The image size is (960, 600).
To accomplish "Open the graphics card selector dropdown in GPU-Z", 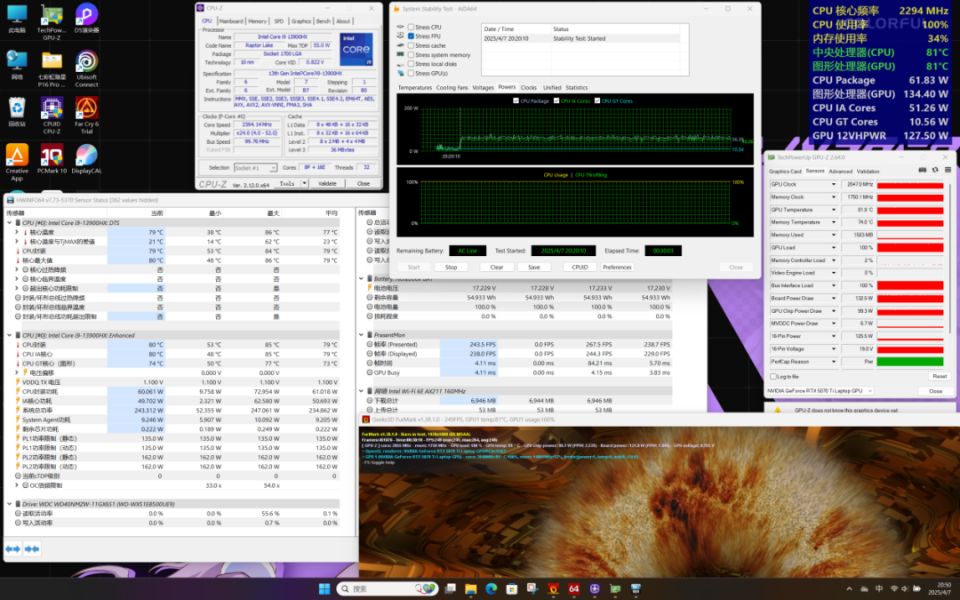I will tap(869, 390).
